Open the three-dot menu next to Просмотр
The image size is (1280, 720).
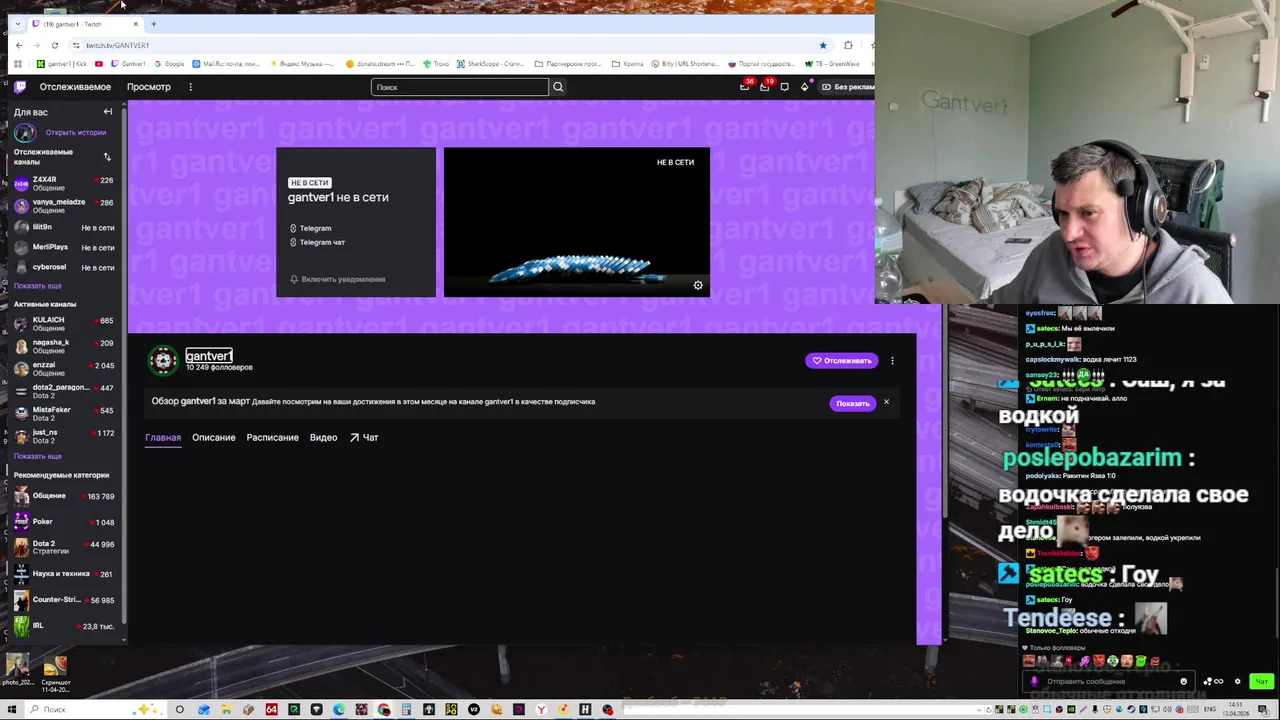point(190,87)
